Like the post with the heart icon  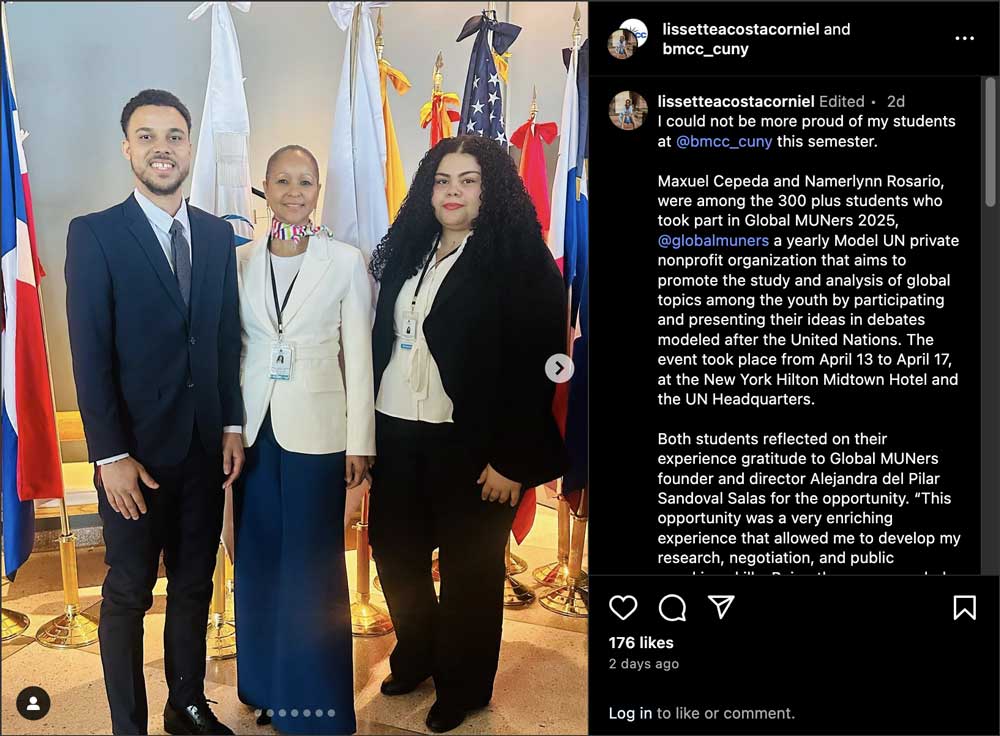coord(623,607)
